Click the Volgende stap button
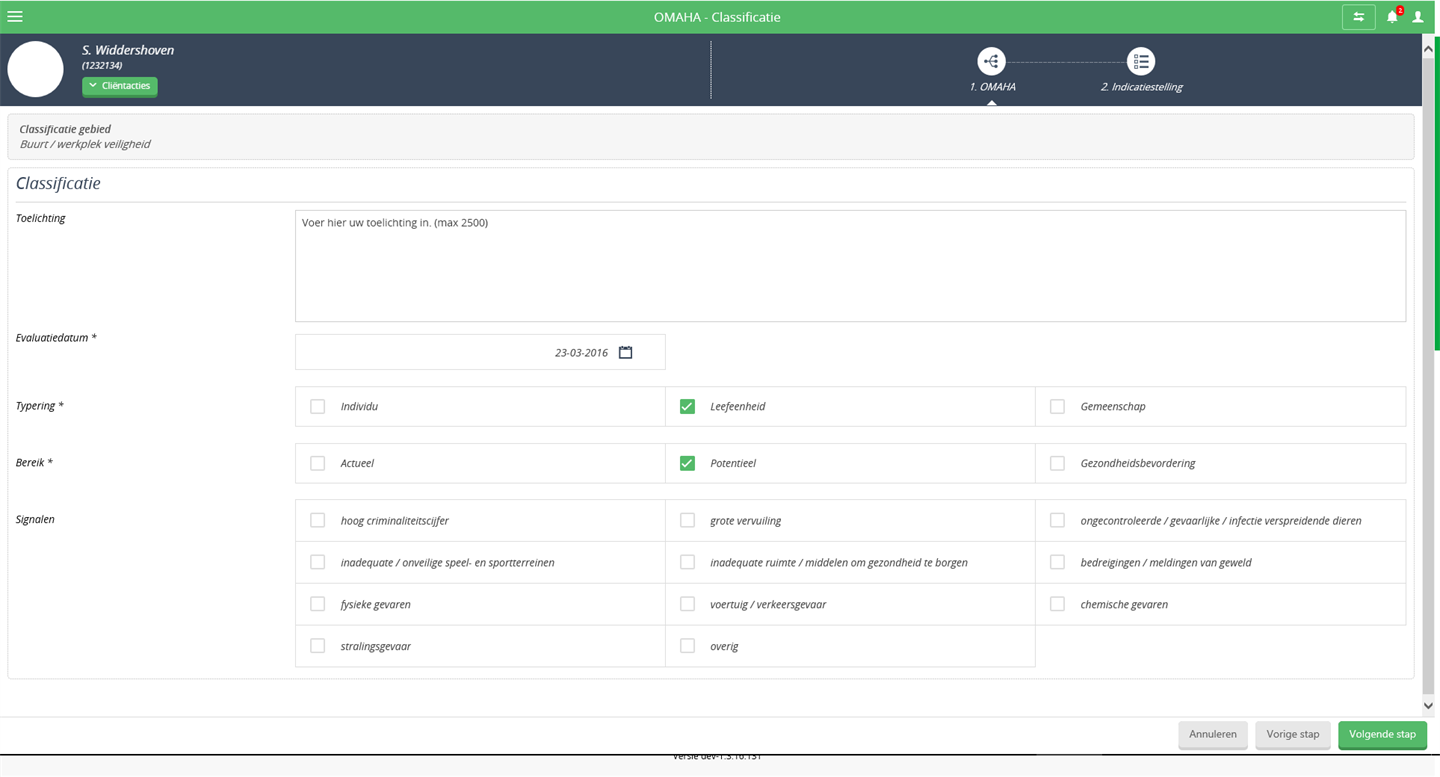Viewport: 1440px width, 777px height. pyautogui.click(x=1382, y=735)
